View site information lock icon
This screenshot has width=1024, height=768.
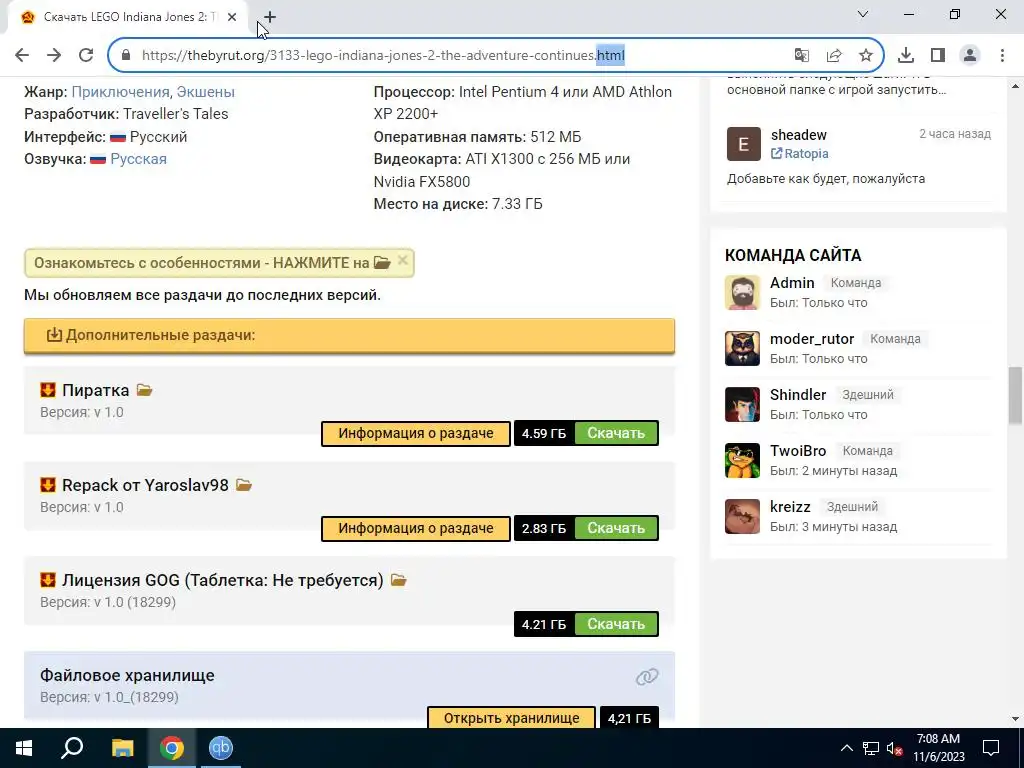coord(127,55)
